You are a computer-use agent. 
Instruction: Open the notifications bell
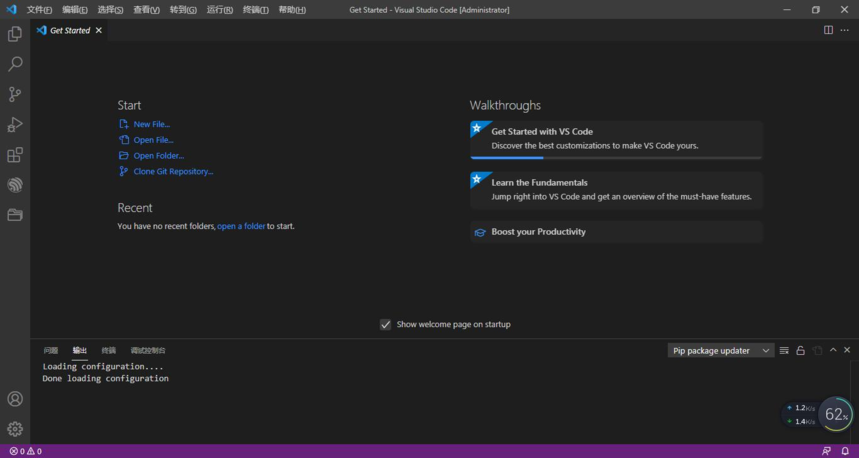845,451
